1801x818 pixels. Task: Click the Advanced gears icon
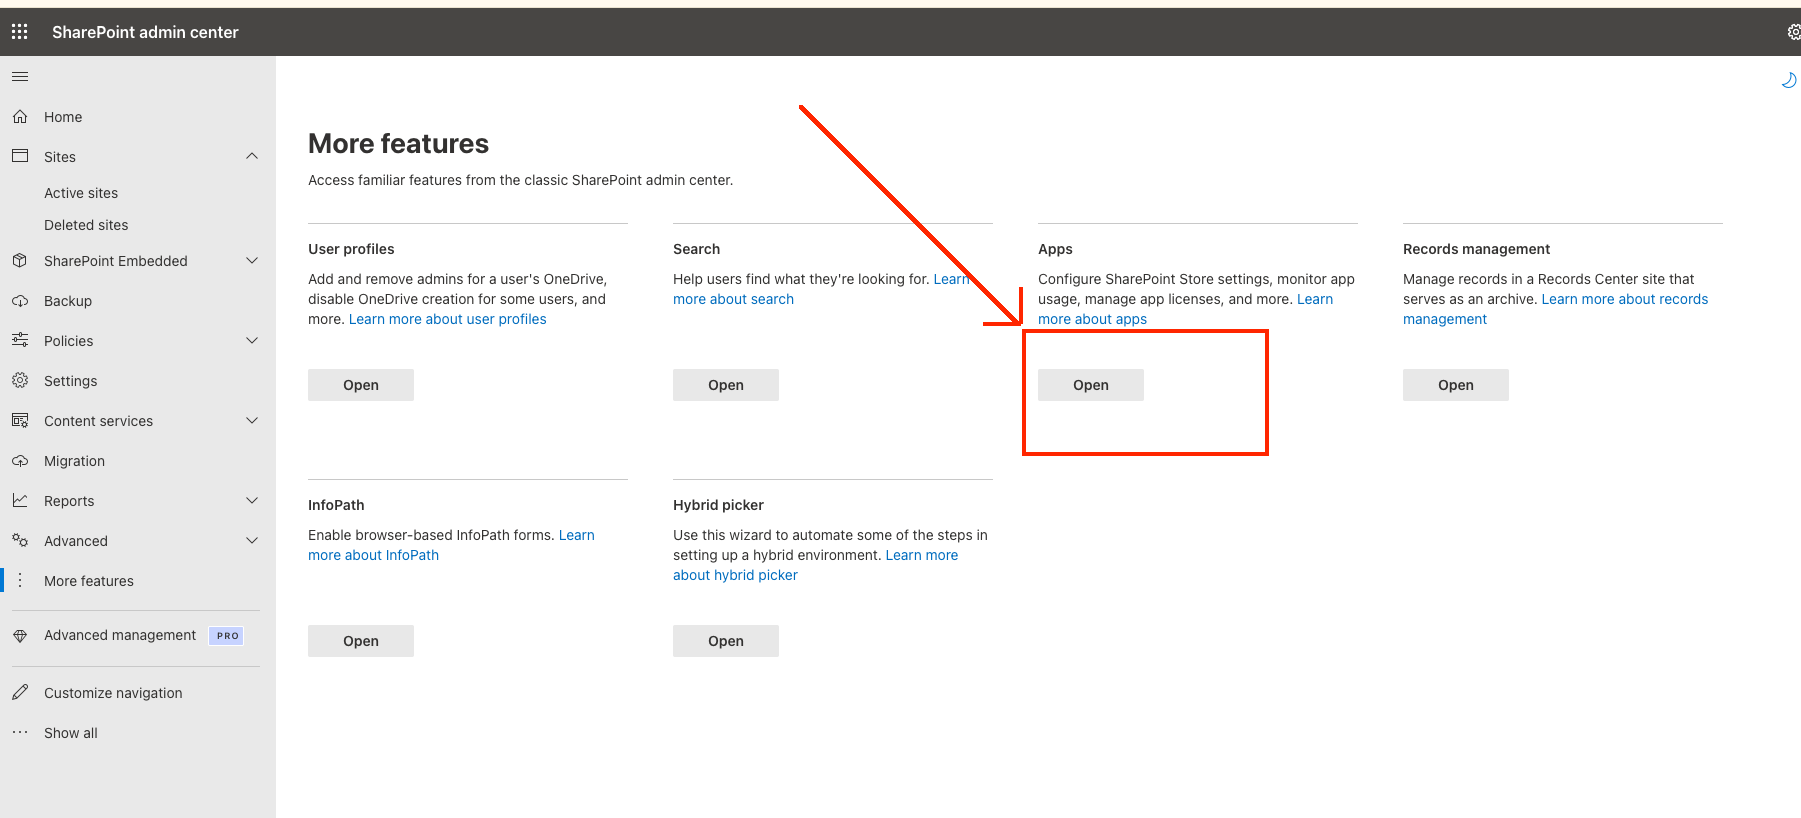pyautogui.click(x=20, y=541)
